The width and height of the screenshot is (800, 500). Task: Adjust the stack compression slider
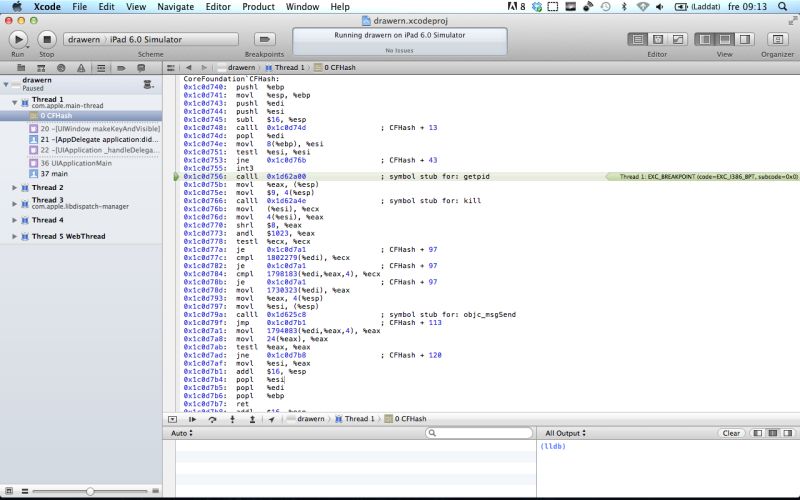click(90, 491)
